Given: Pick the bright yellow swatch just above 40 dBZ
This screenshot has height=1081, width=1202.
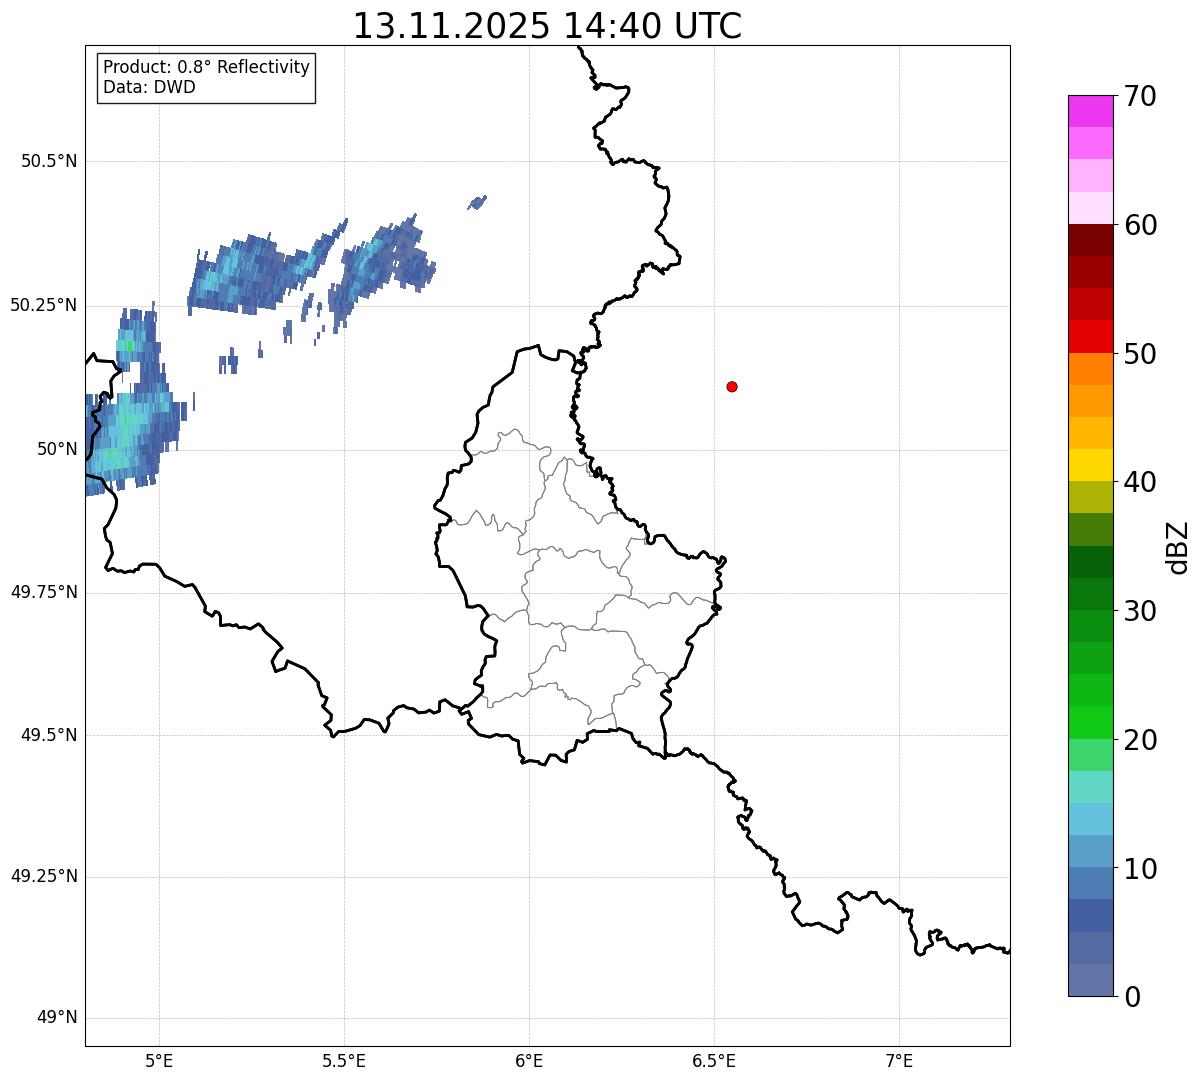Looking at the screenshot, I should [x=1090, y=465].
